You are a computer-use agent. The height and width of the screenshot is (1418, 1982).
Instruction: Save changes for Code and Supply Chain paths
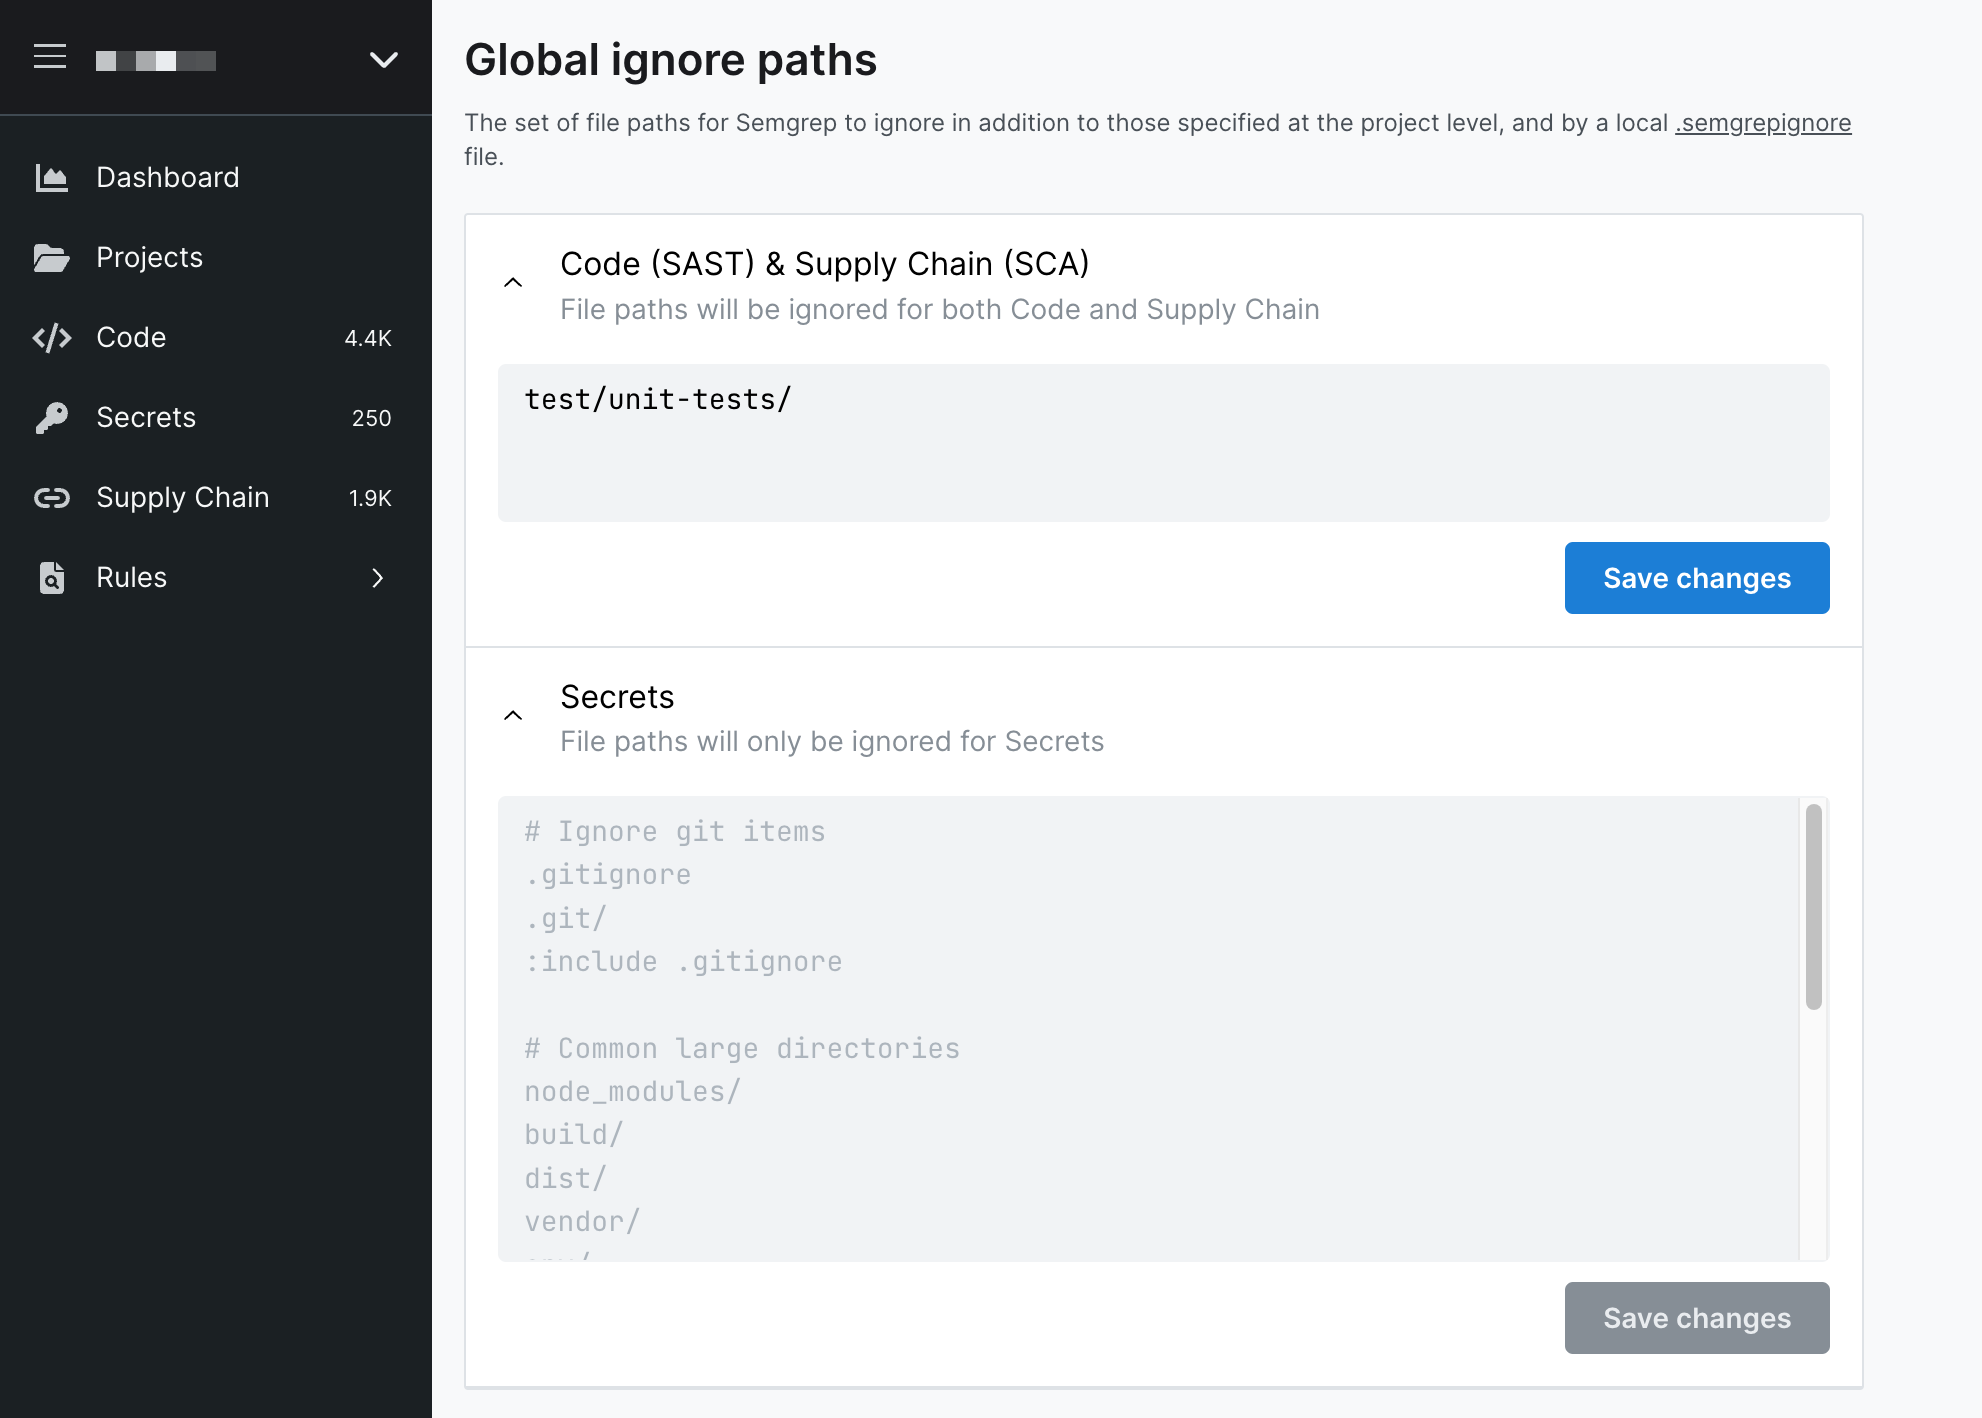click(1696, 577)
